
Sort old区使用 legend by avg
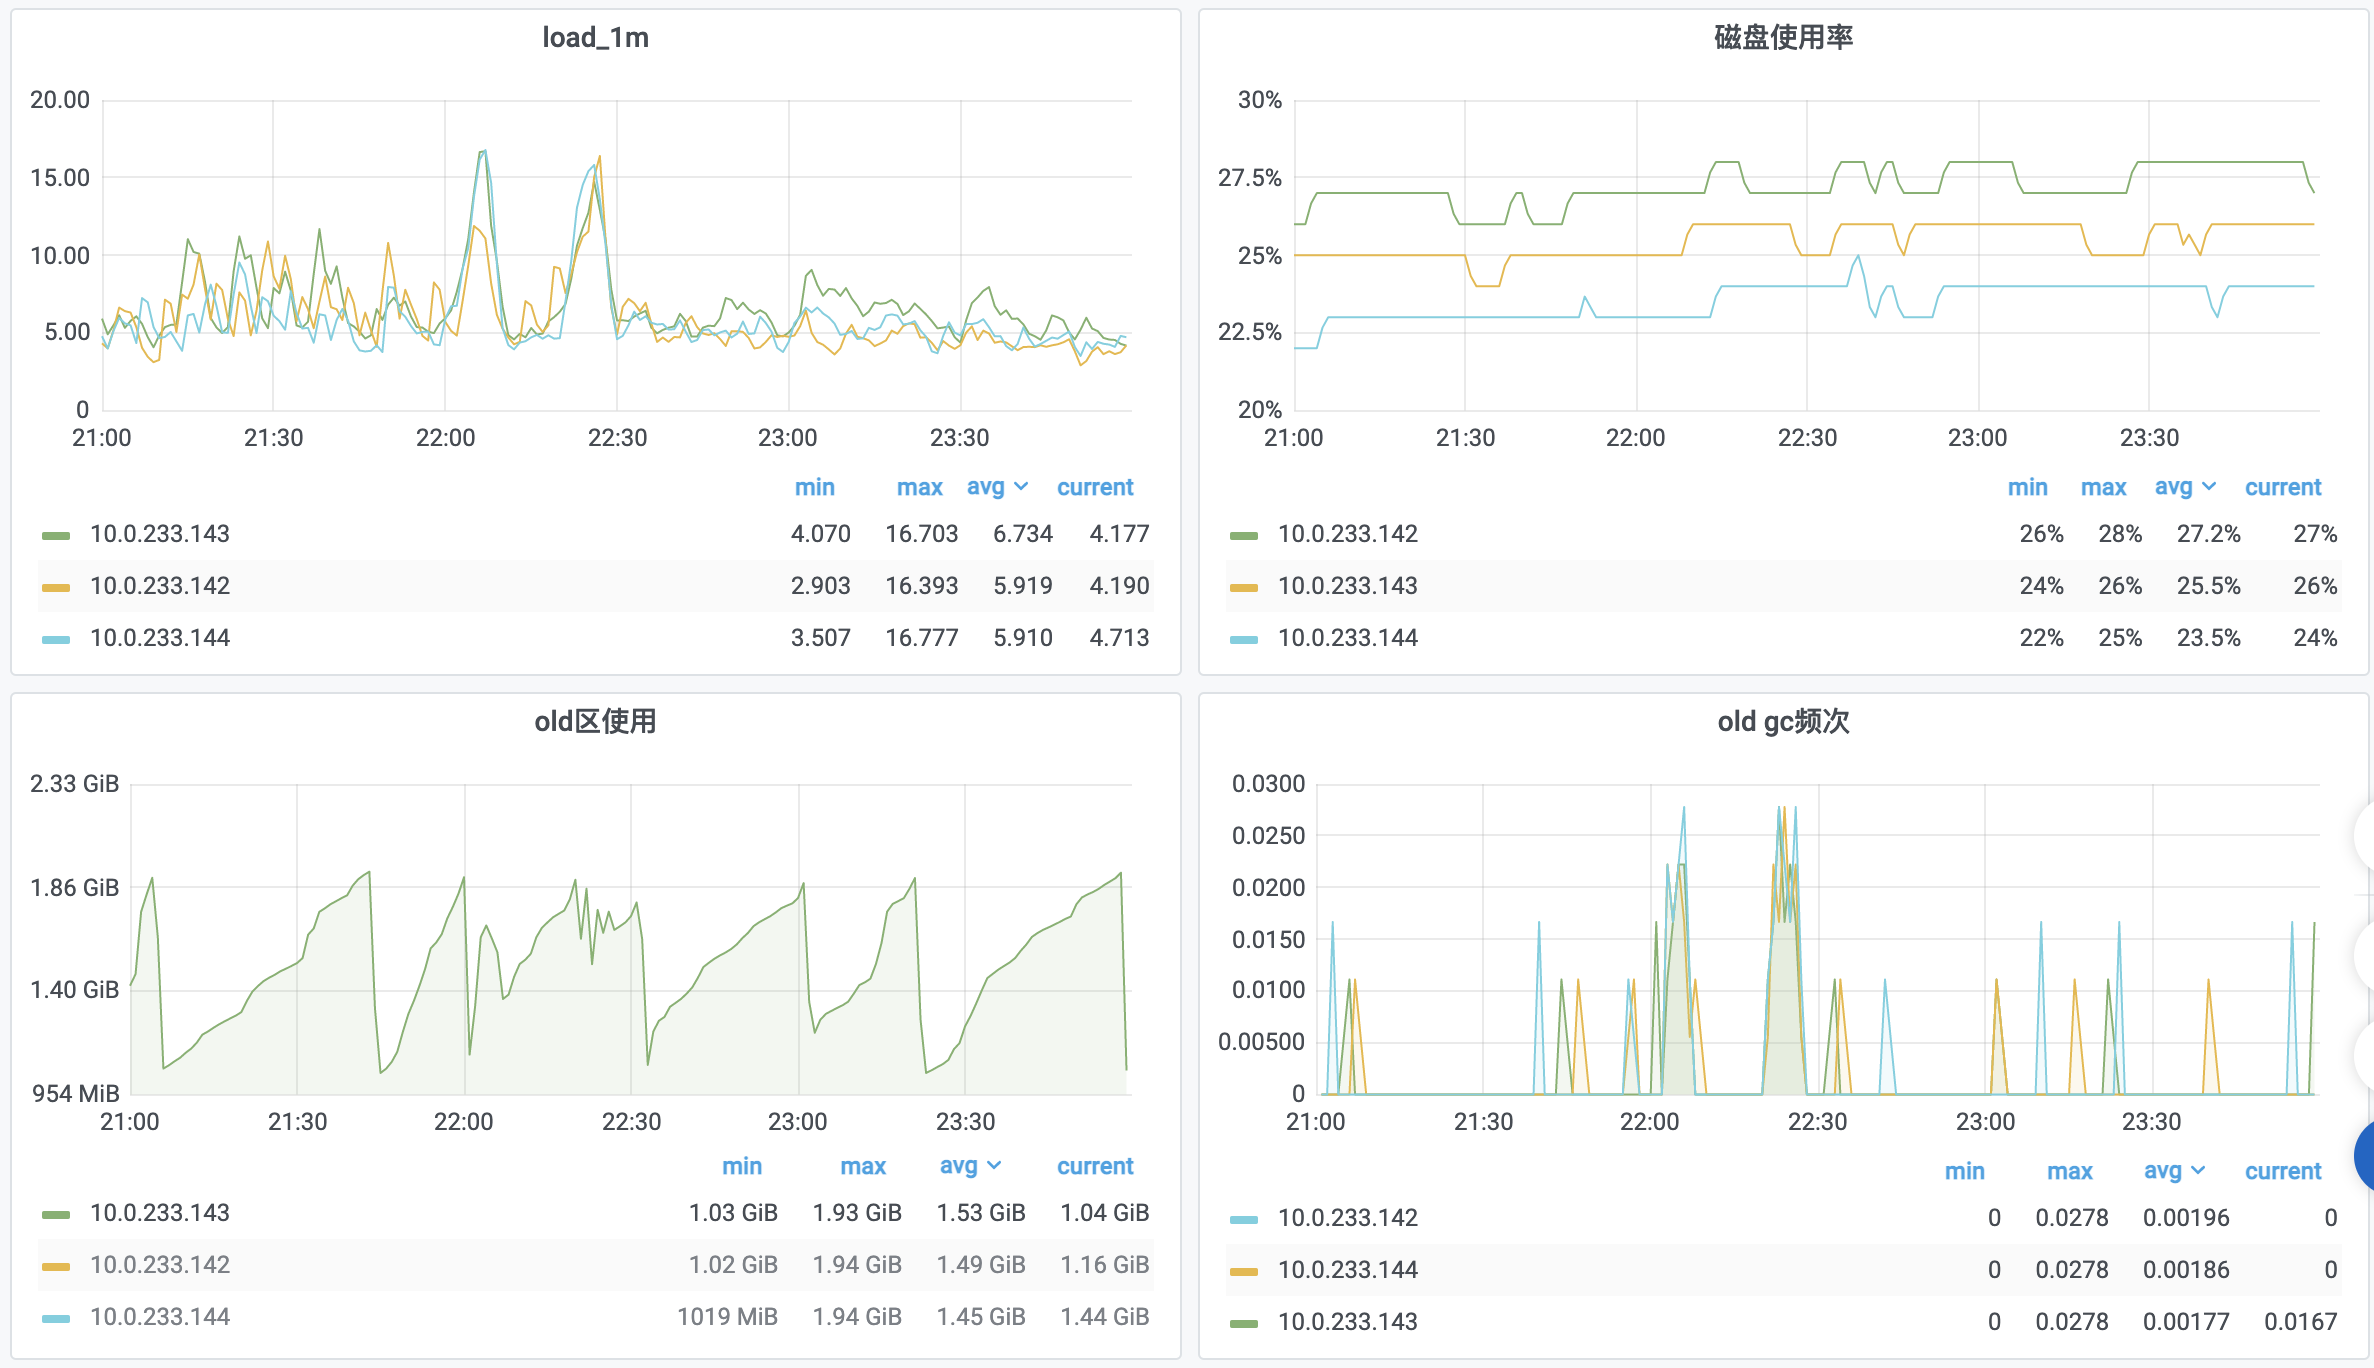click(x=958, y=1166)
